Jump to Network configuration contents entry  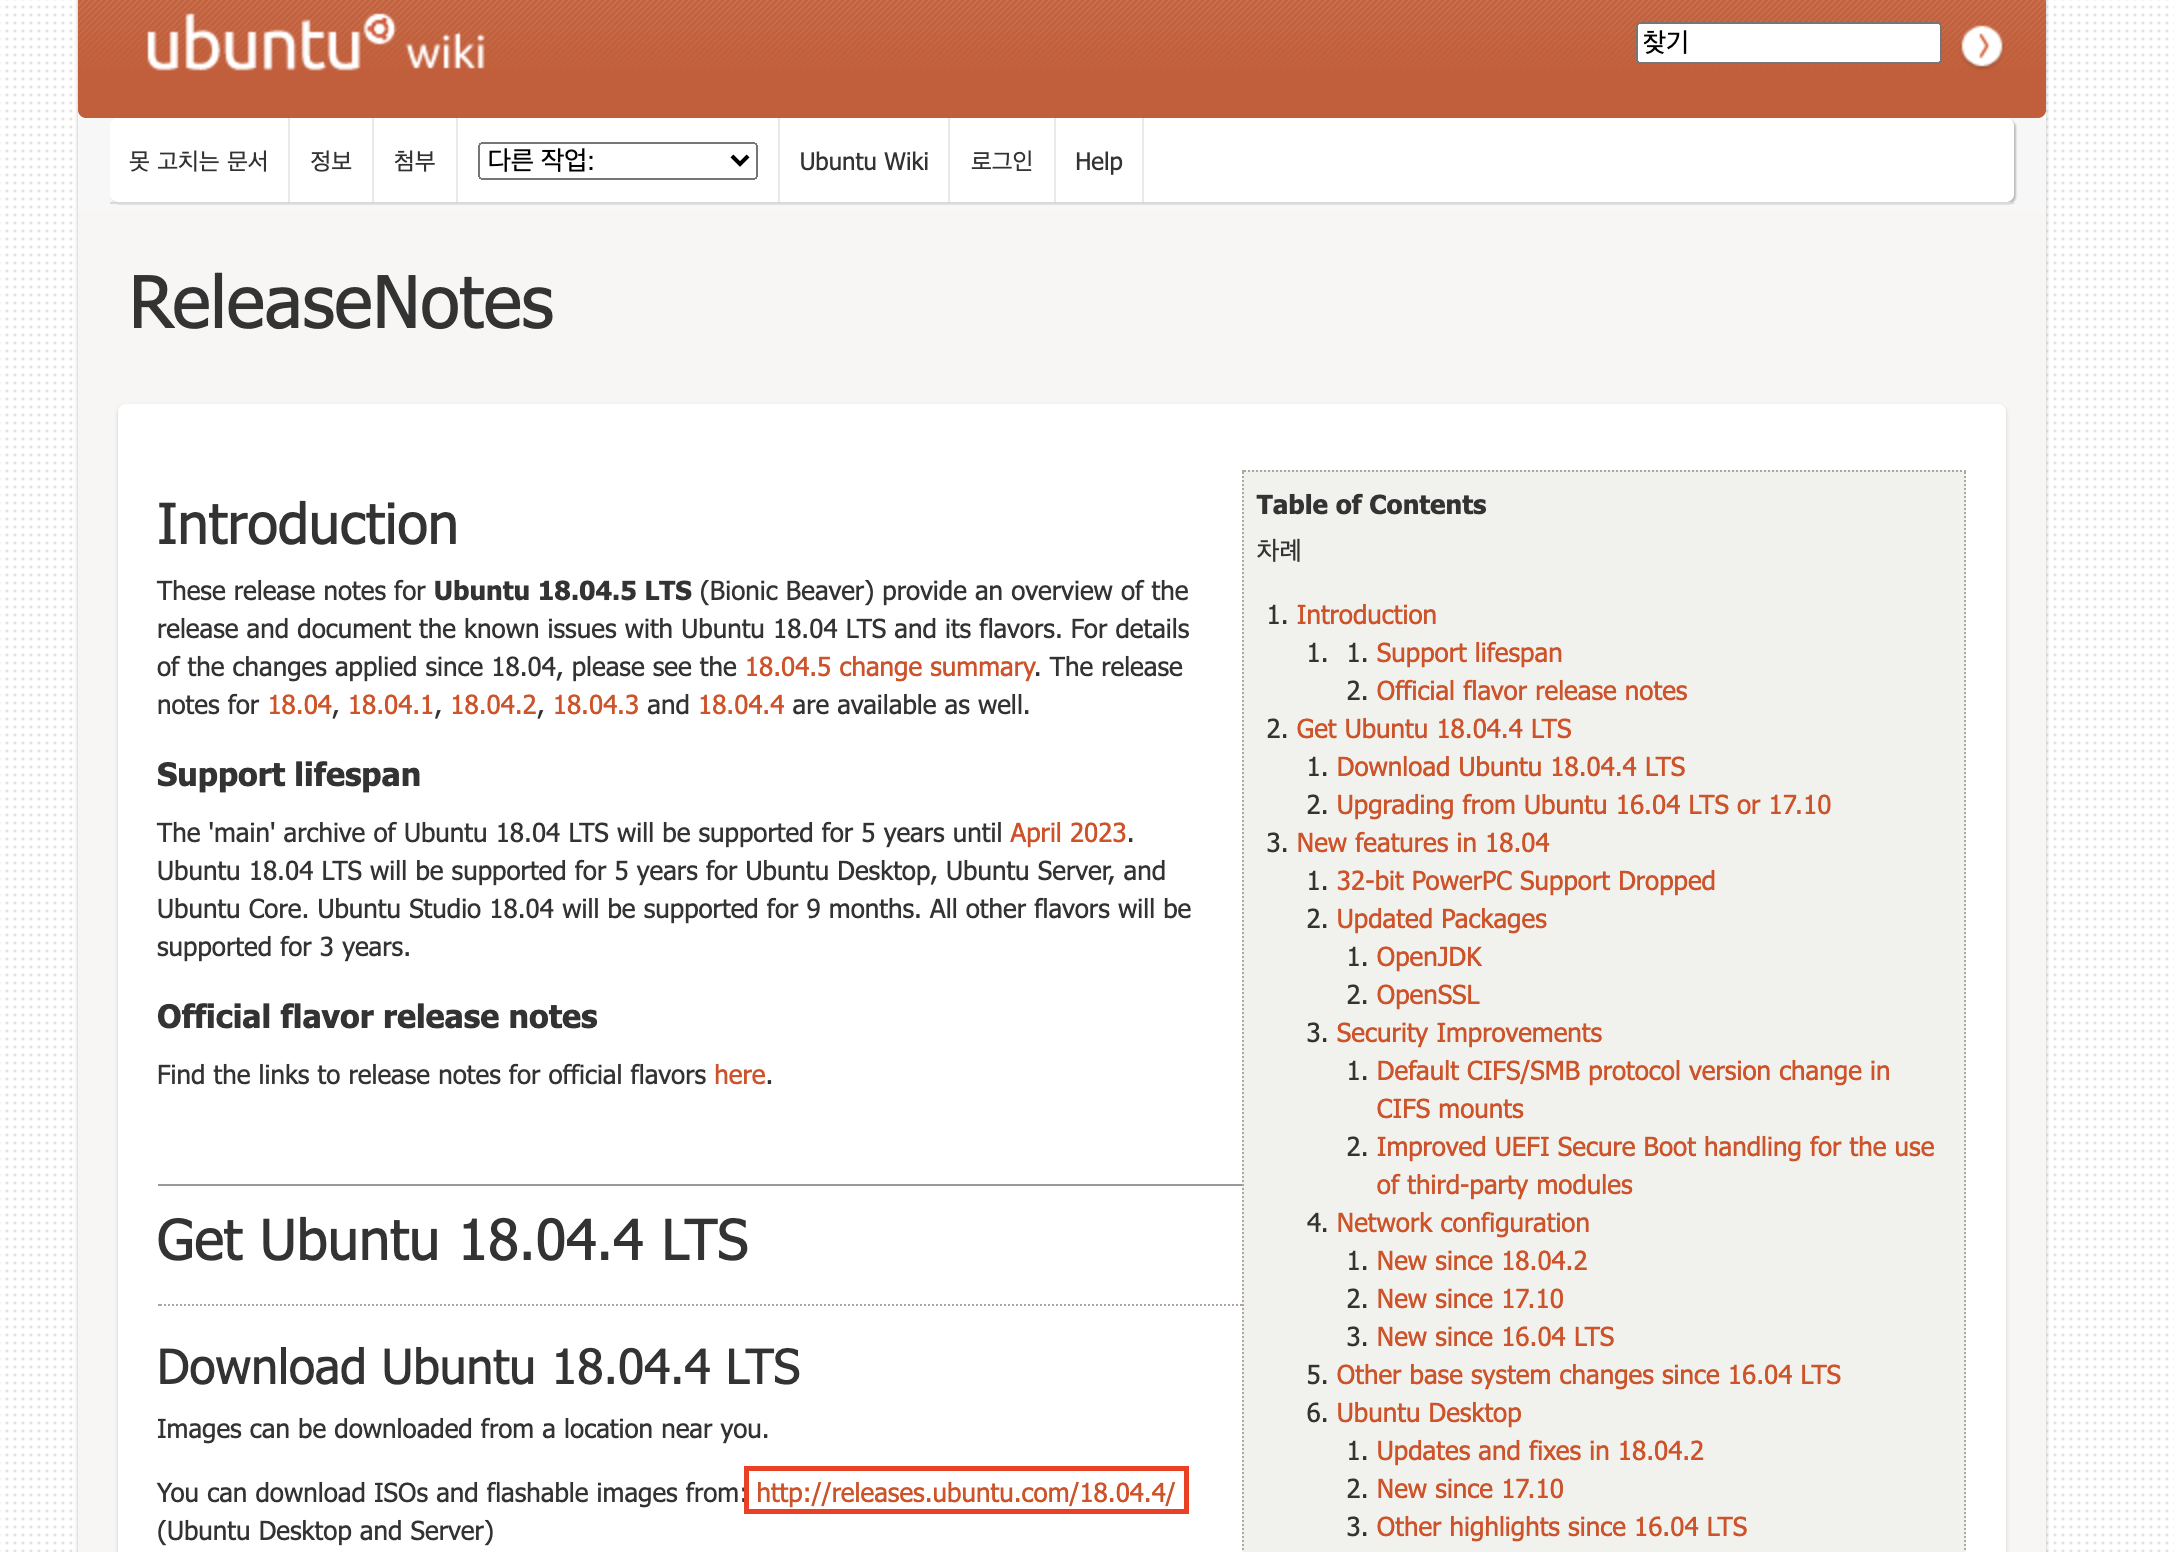[1462, 1223]
